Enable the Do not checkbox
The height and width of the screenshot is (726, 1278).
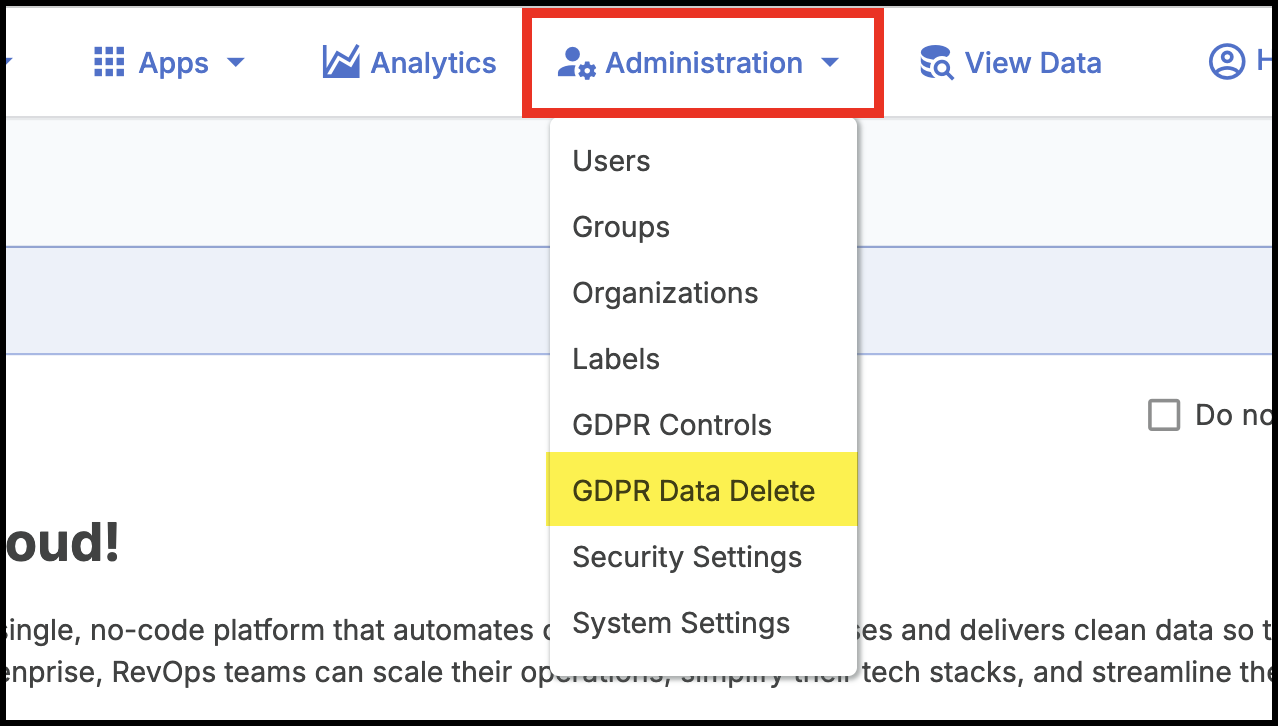1163,414
